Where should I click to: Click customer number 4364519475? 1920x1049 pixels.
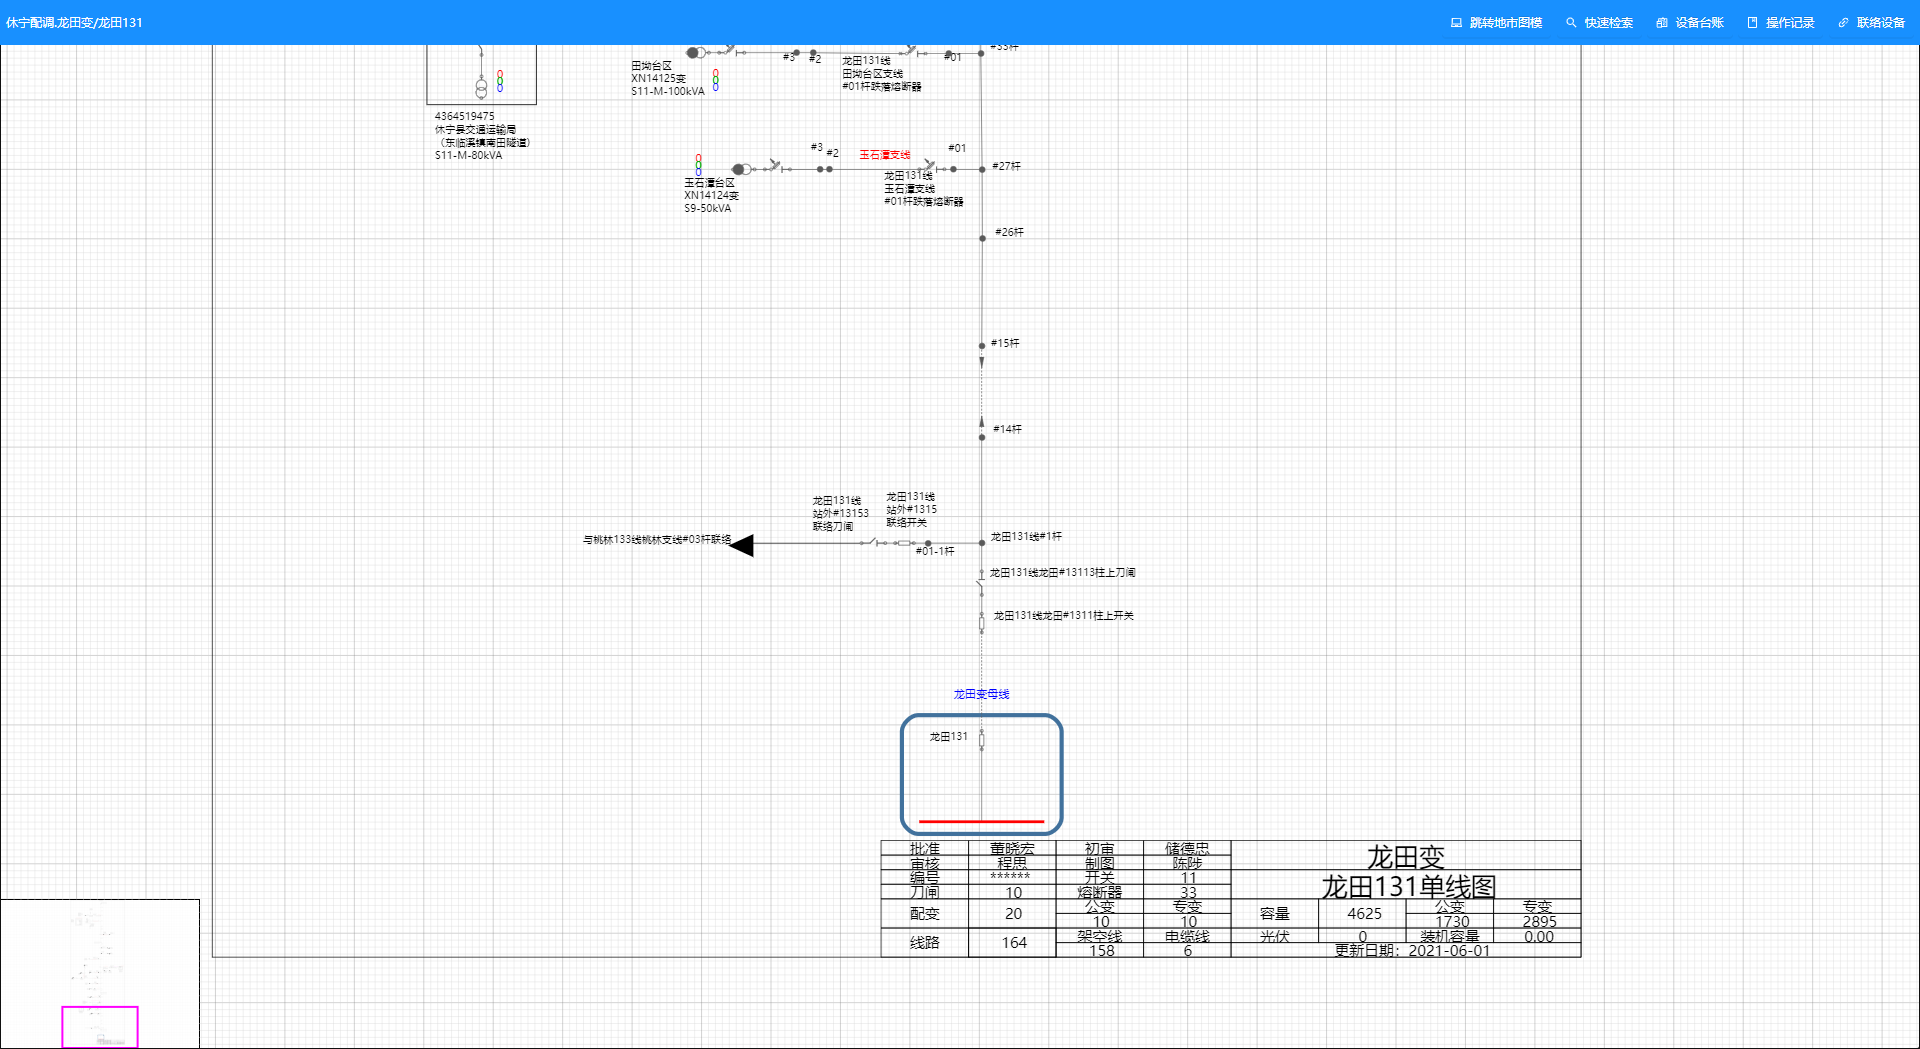click(x=464, y=116)
